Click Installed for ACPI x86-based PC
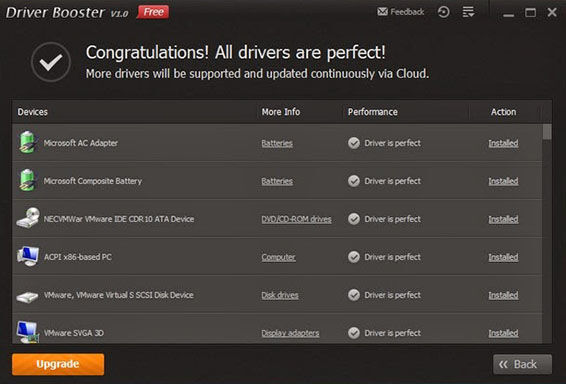 pyautogui.click(x=503, y=257)
